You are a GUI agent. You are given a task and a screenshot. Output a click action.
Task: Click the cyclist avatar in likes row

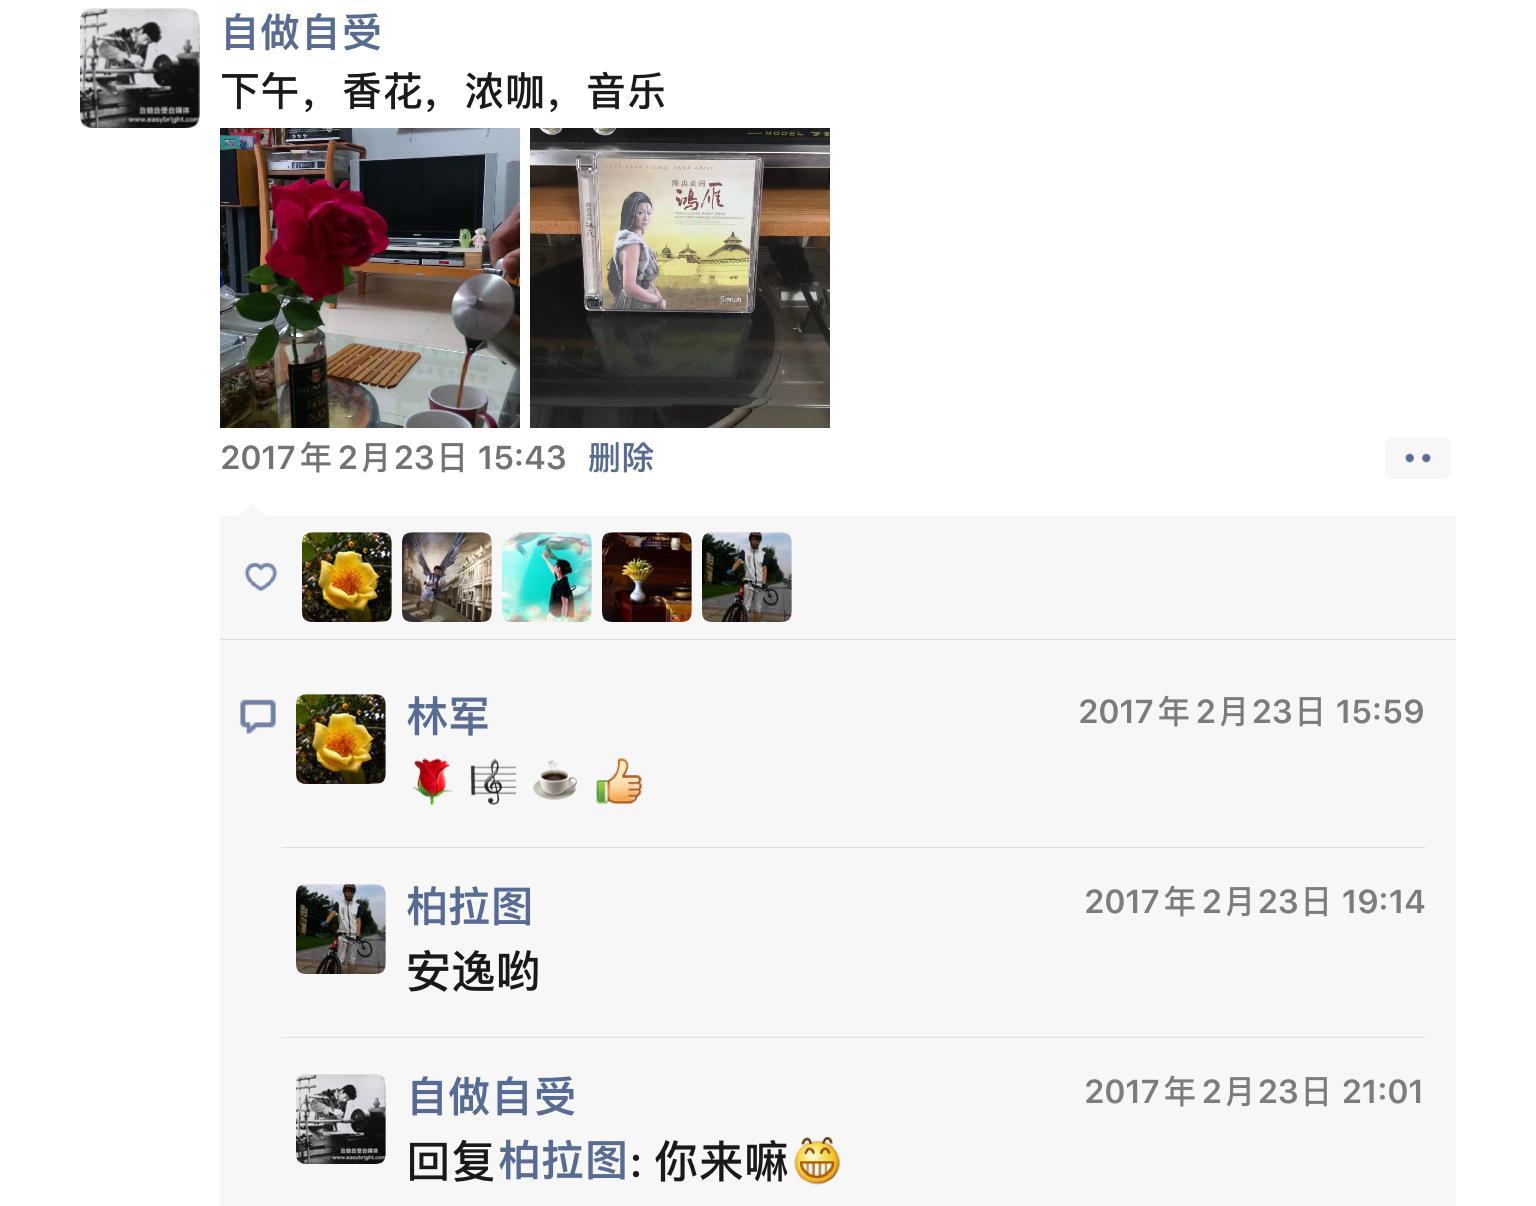pos(747,577)
